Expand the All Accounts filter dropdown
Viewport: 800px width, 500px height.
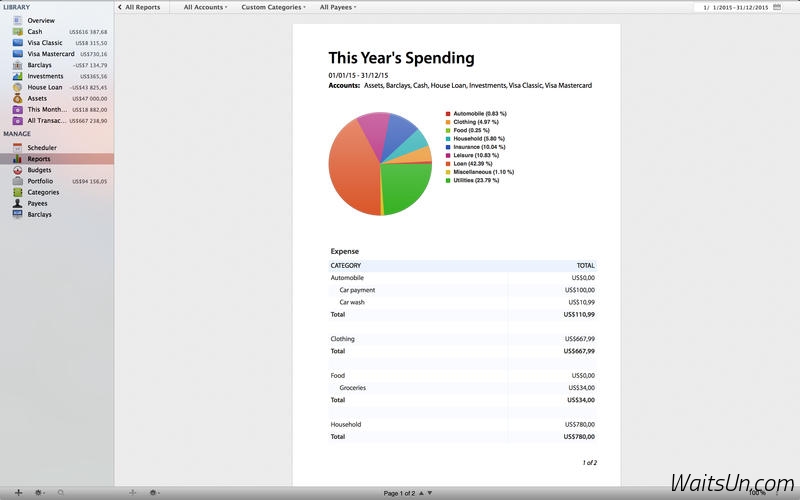pyautogui.click(x=205, y=7)
